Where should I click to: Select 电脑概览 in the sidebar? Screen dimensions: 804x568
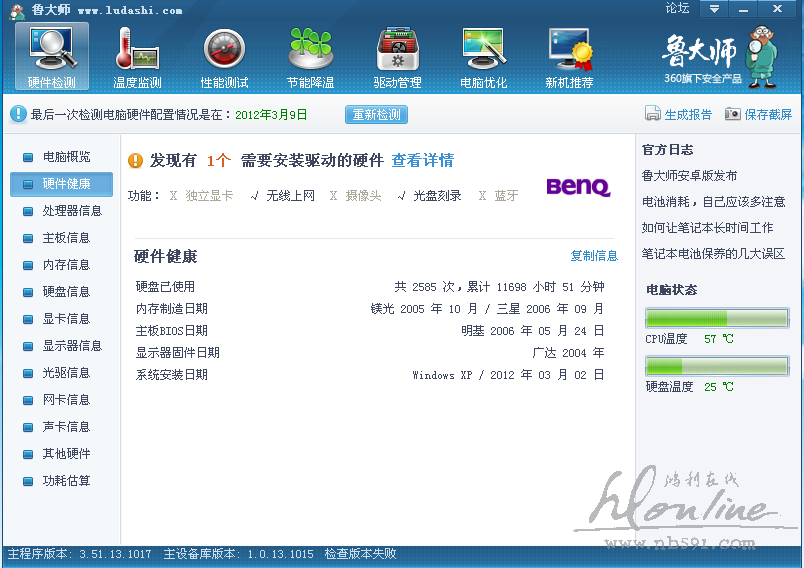point(66,157)
